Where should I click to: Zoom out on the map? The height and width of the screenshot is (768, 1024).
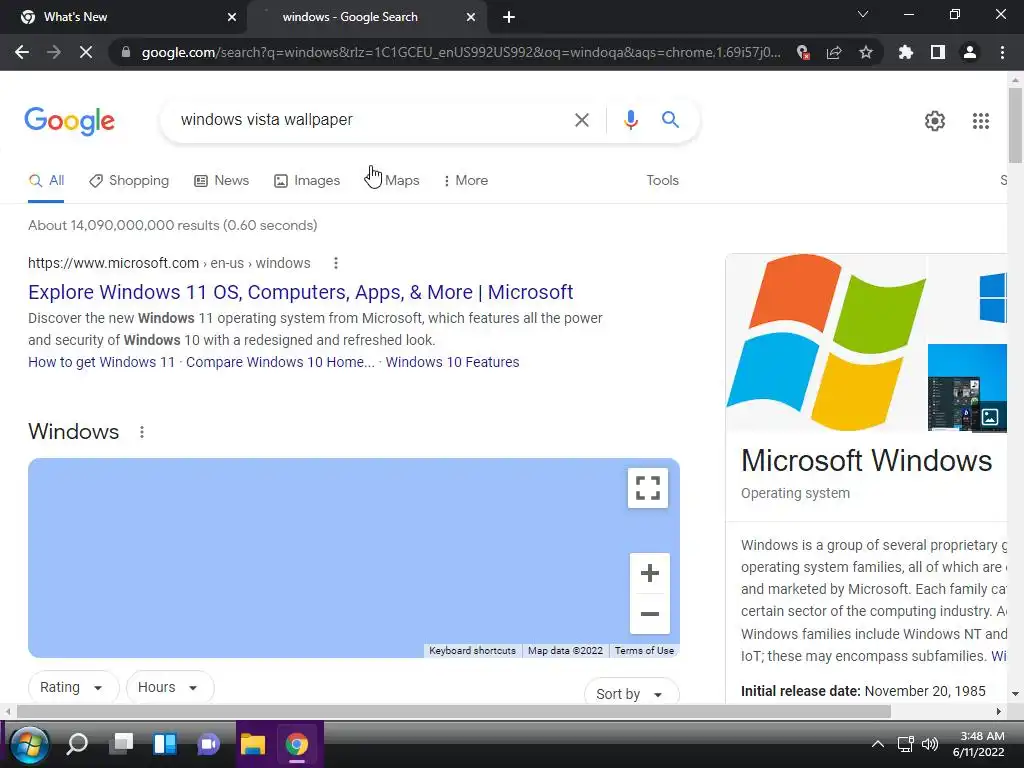(650, 614)
